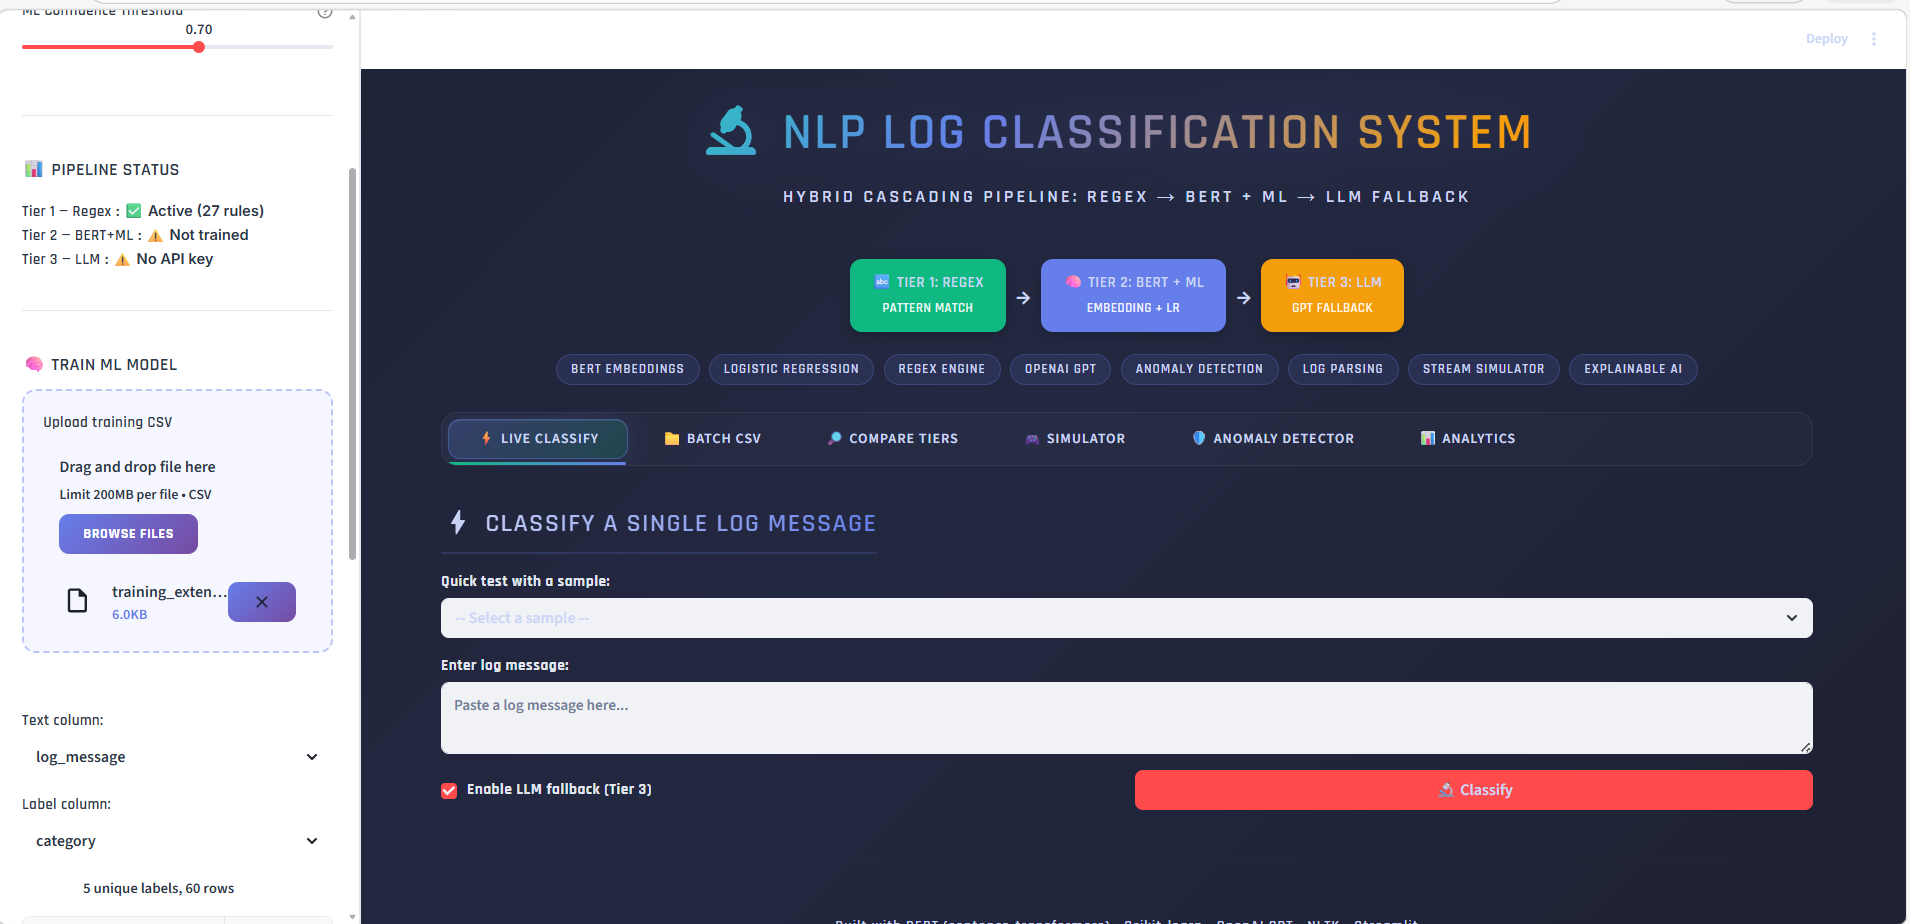This screenshot has width=1910, height=924.
Task: Click the Regex Engine tag
Action: coord(941,369)
